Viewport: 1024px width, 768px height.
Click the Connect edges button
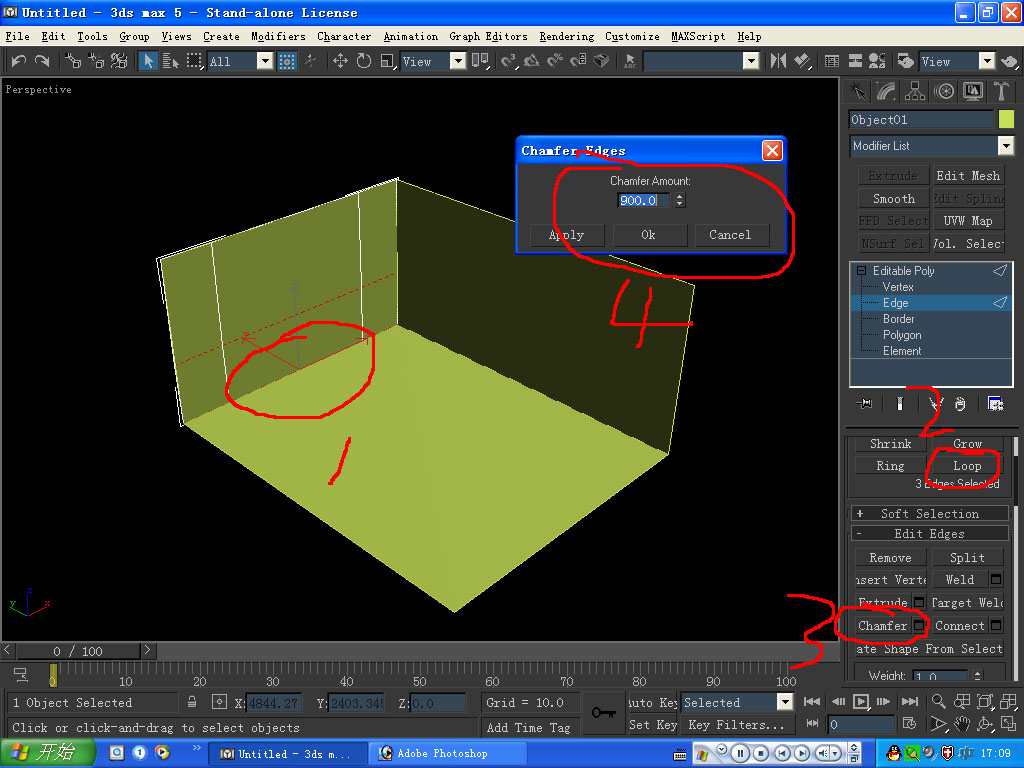(959, 626)
